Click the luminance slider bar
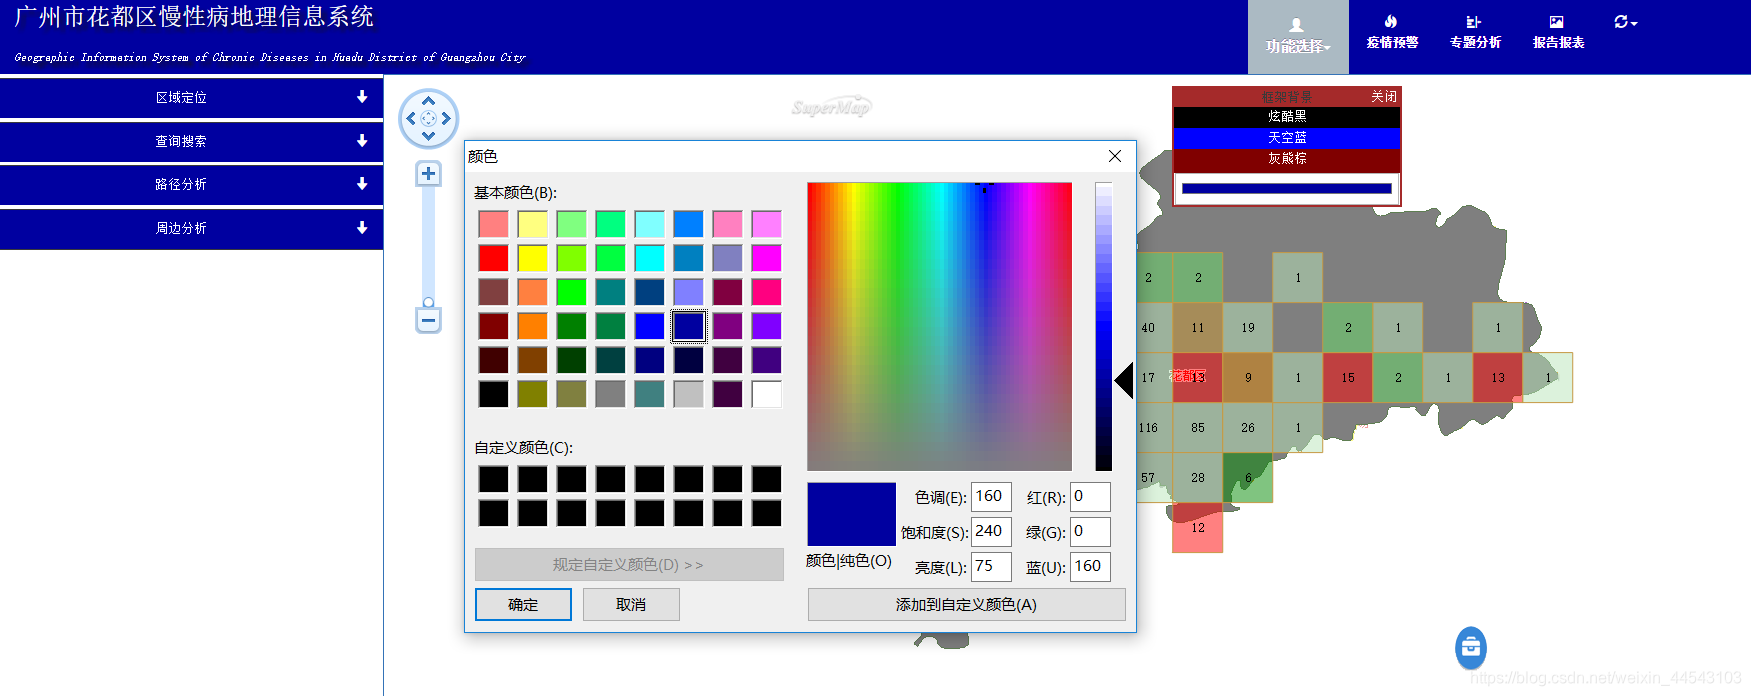1751x696 pixels. pyautogui.click(x=1103, y=326)
